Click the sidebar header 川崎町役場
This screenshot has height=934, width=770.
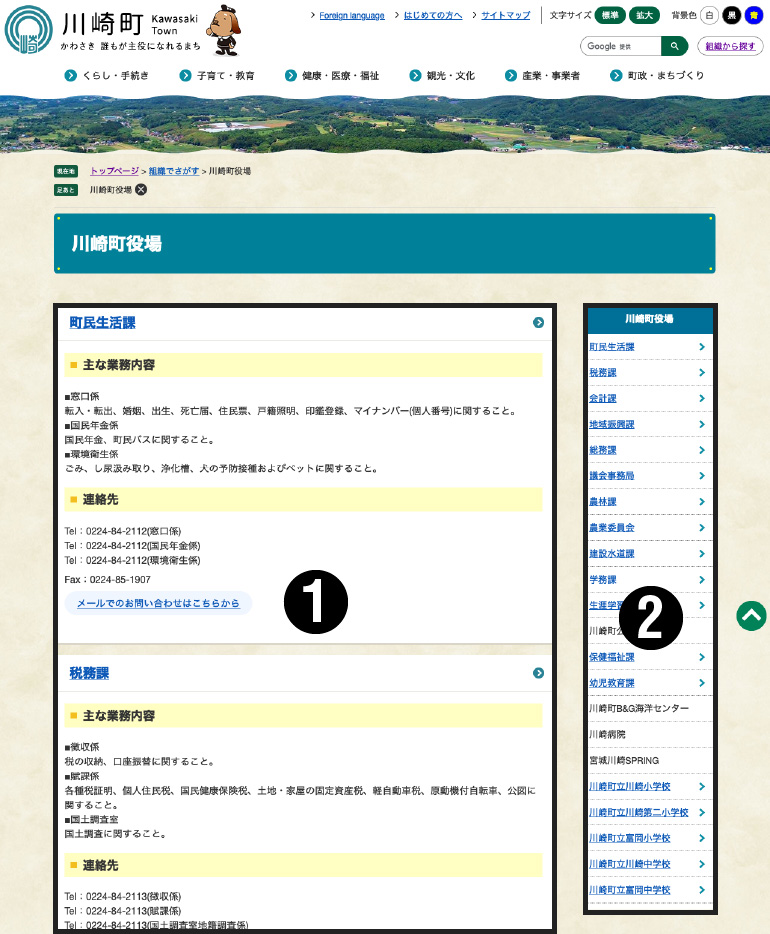[x=650, y=319]
